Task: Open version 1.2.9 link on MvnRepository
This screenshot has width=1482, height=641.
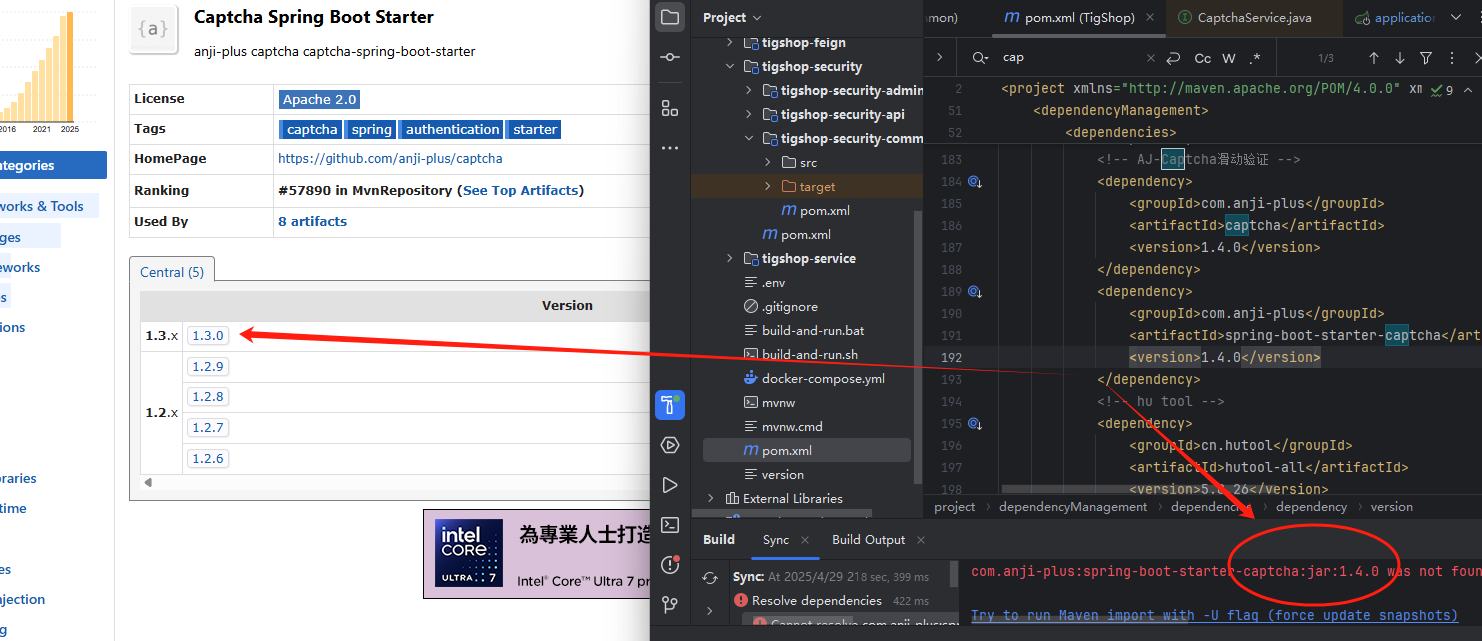Action: [x=208, y=366]
